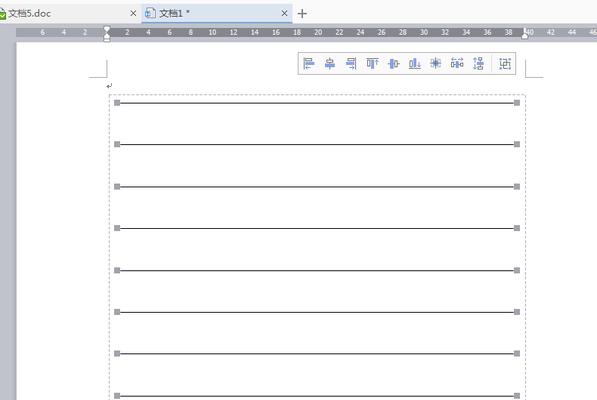Click the Align Bottom icon
597x400 pixels.
coord(415,63)
